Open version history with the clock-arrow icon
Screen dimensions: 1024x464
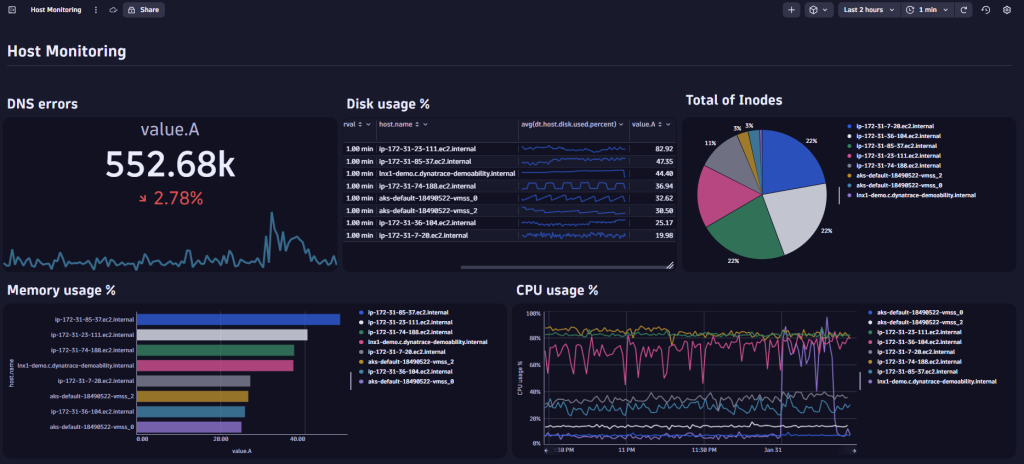(x=986, y=10)
